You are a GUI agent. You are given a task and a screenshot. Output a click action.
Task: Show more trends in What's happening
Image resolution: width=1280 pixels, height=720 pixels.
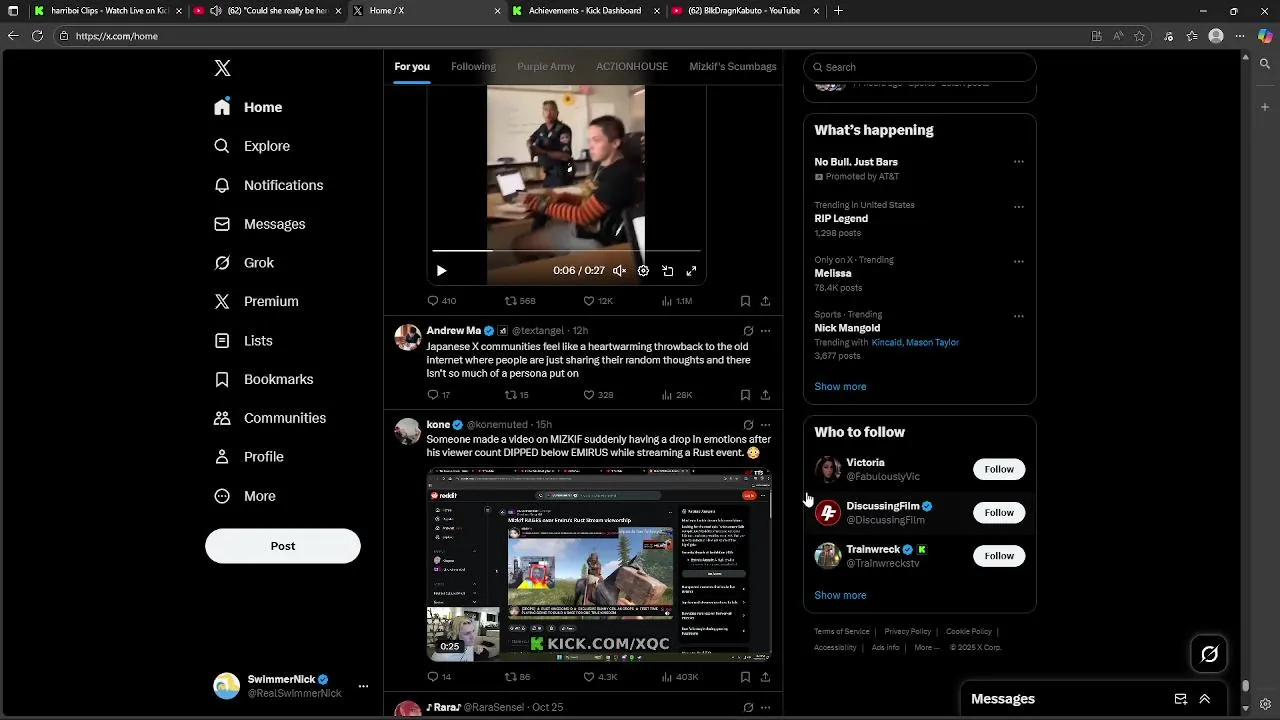[x=840, y=386]
